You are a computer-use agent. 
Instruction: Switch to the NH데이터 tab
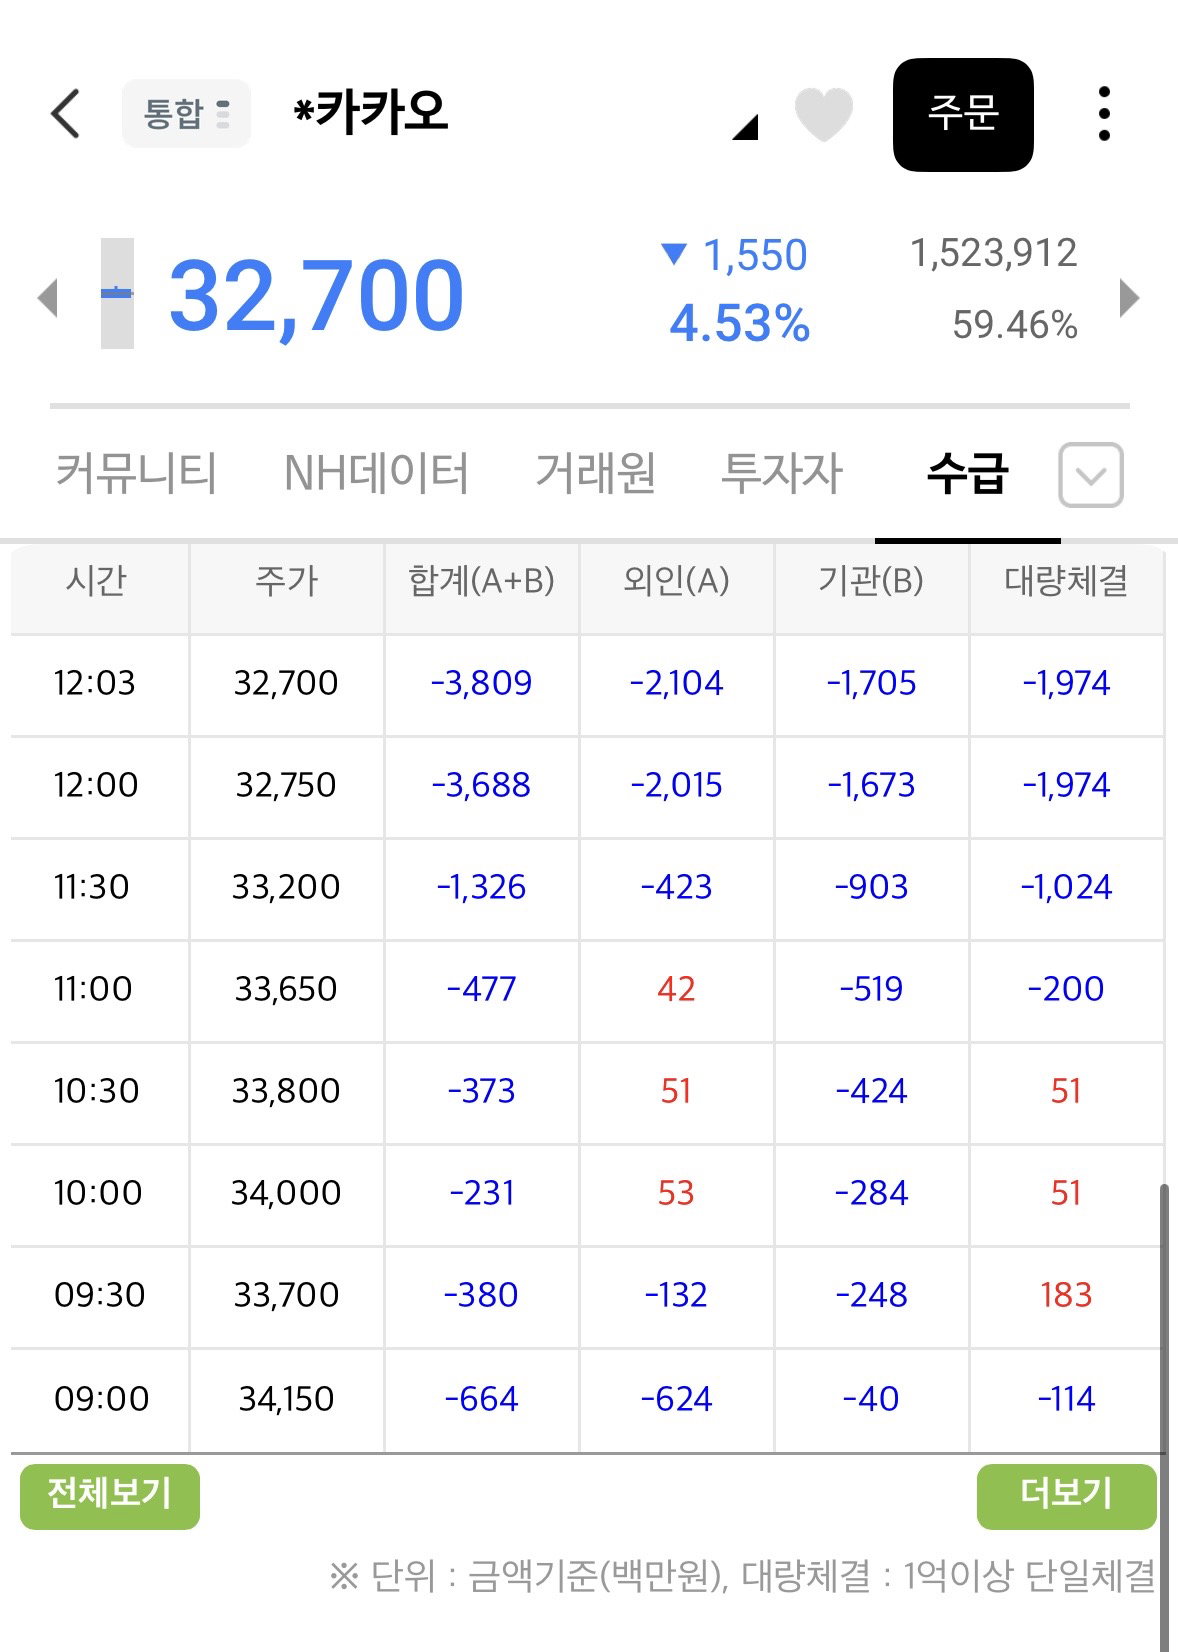coord(376,473)
